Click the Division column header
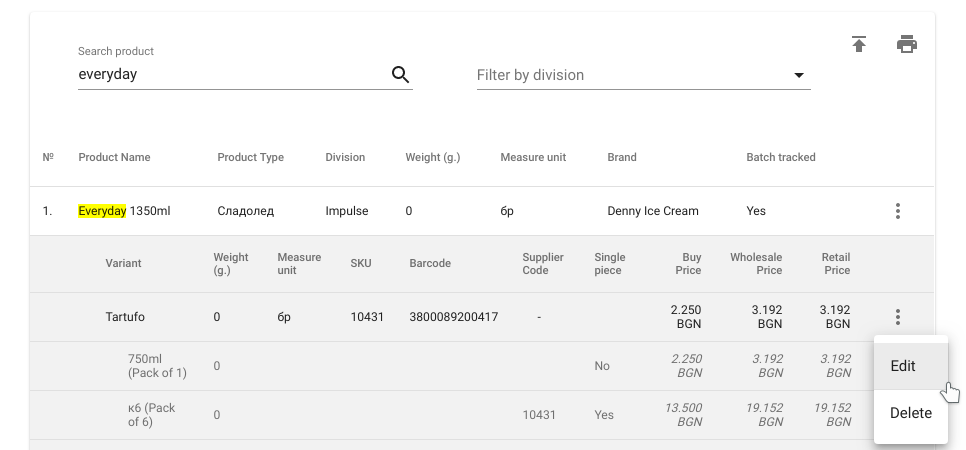Screen dimensions: 966x450 (345, 157)
